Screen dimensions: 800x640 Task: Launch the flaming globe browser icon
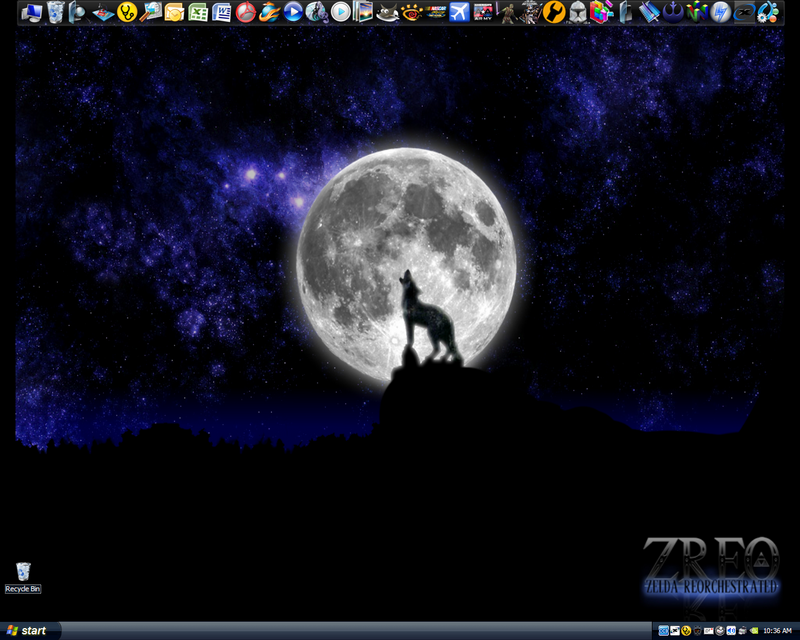coord(269,12)
